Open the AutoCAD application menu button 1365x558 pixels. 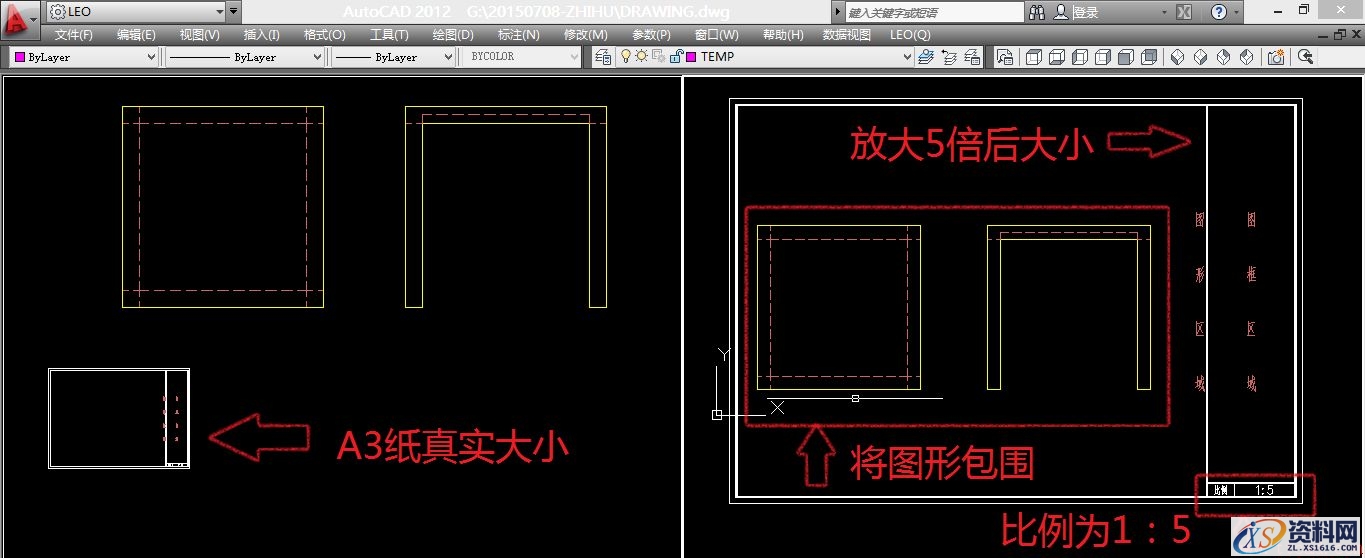[20, 16]
